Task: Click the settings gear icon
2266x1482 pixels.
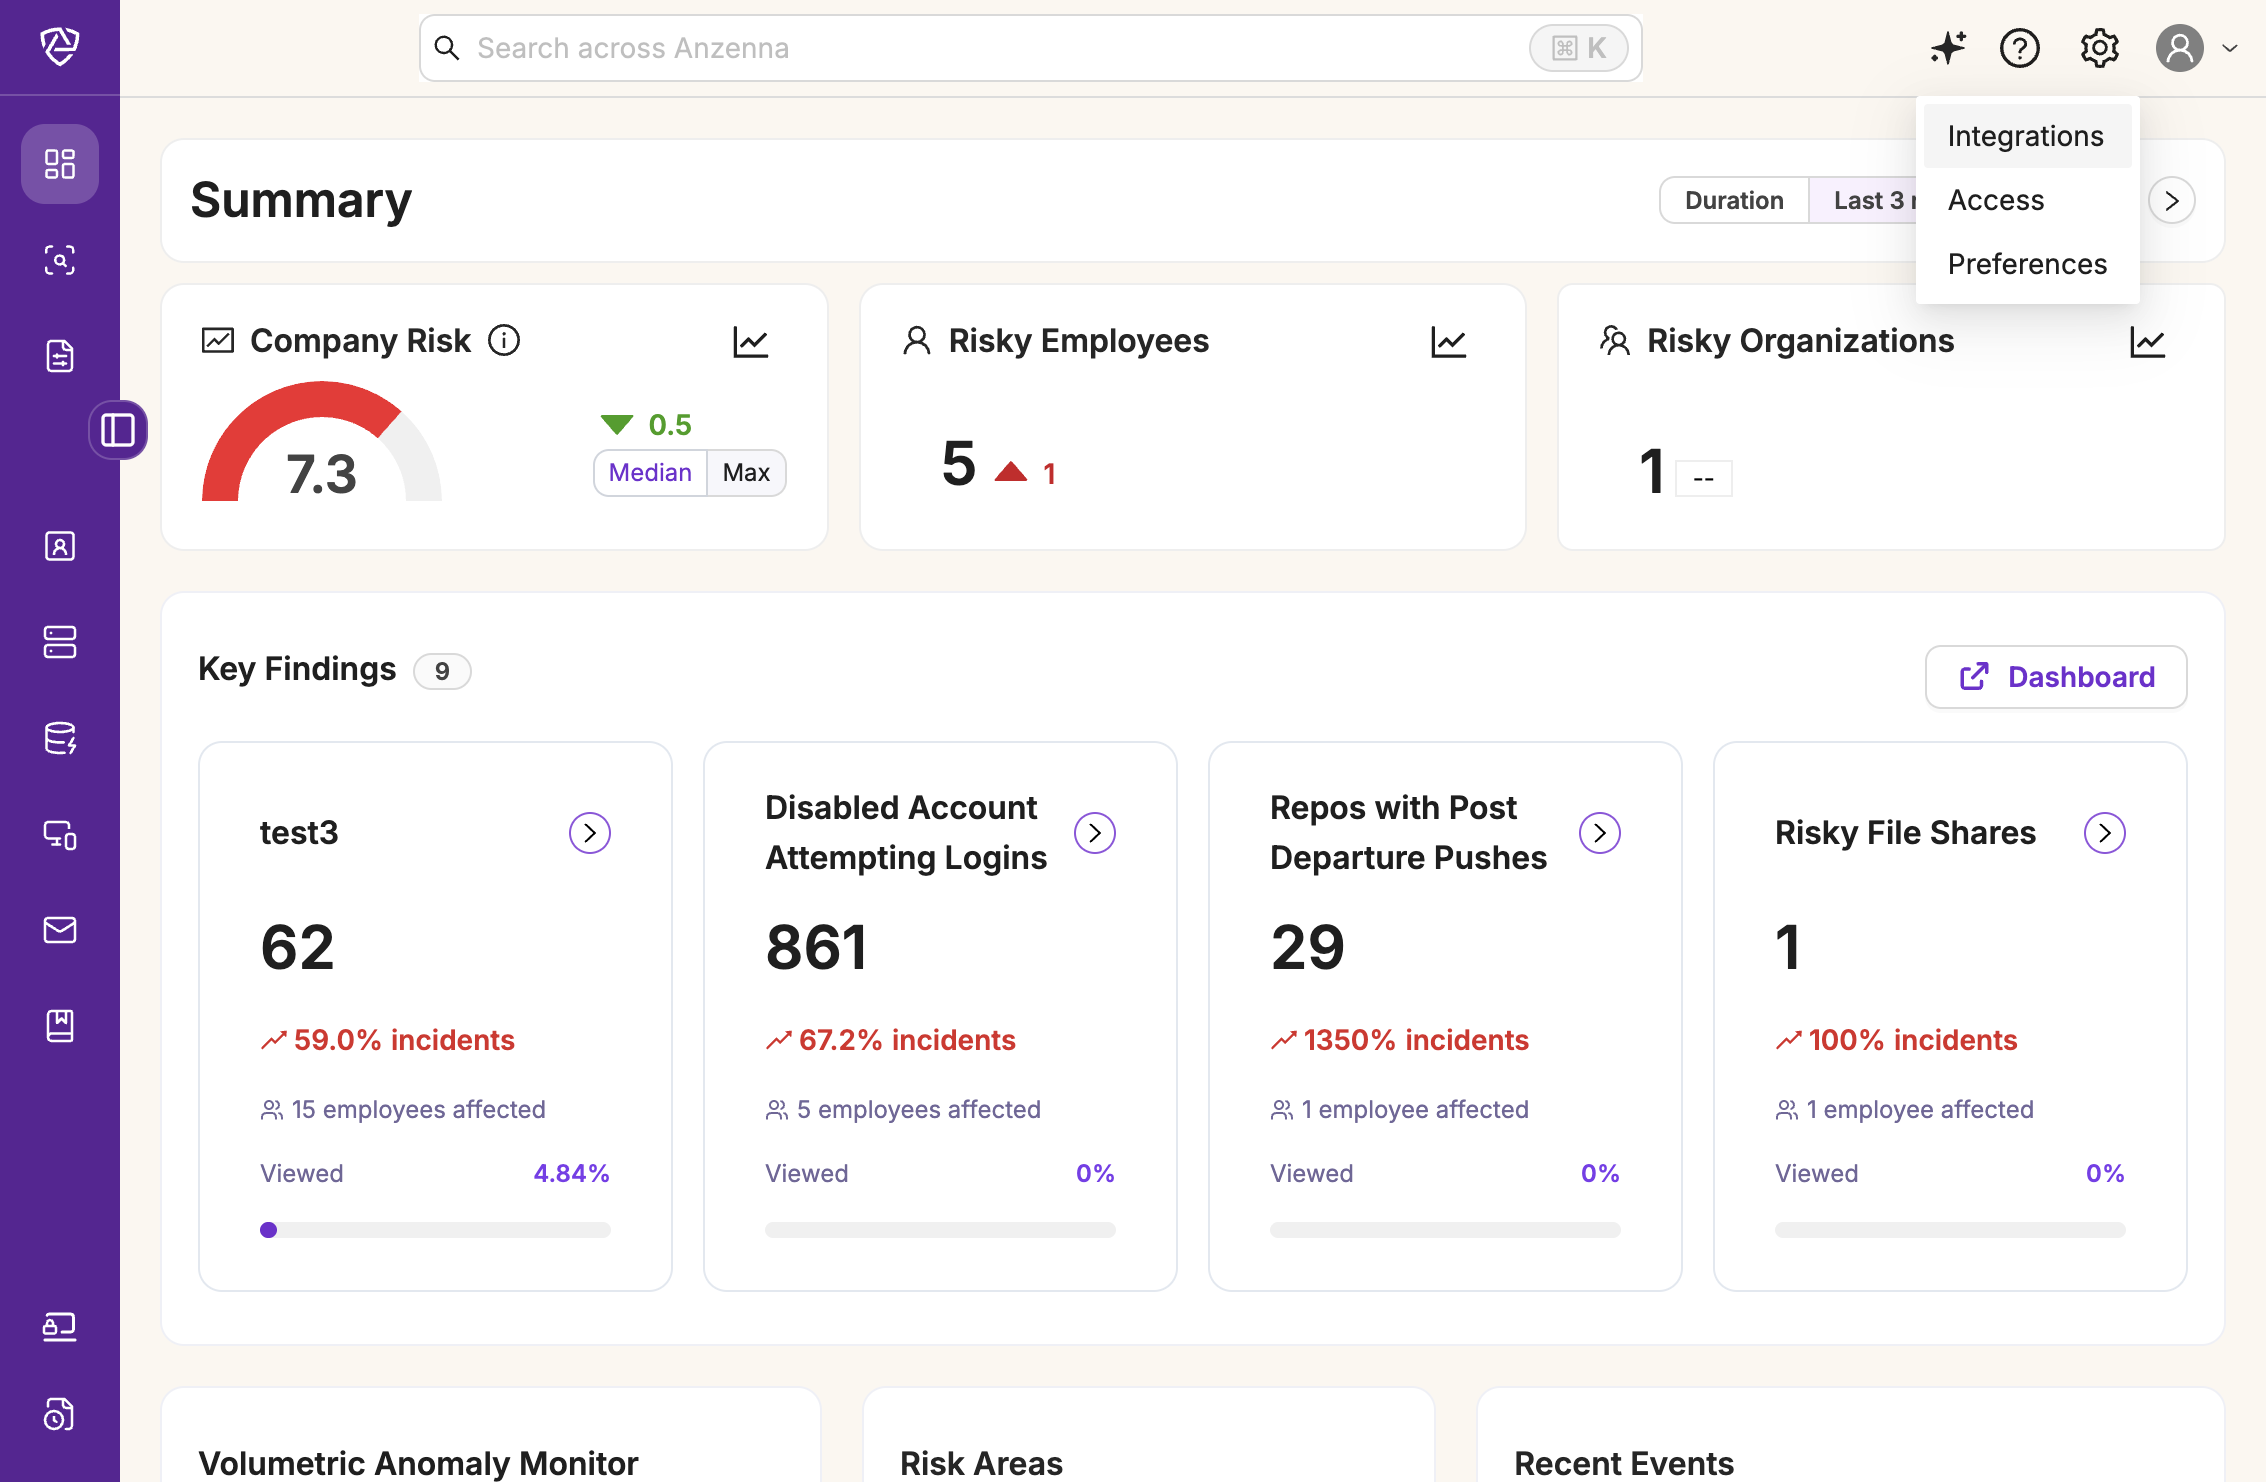Action: (x=2099, y=48)
